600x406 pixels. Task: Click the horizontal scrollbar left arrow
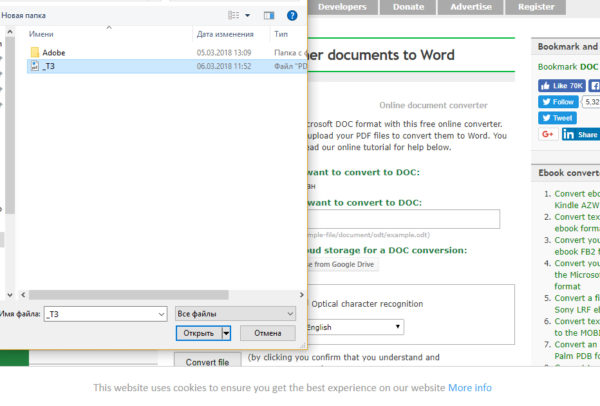[23, 295]
